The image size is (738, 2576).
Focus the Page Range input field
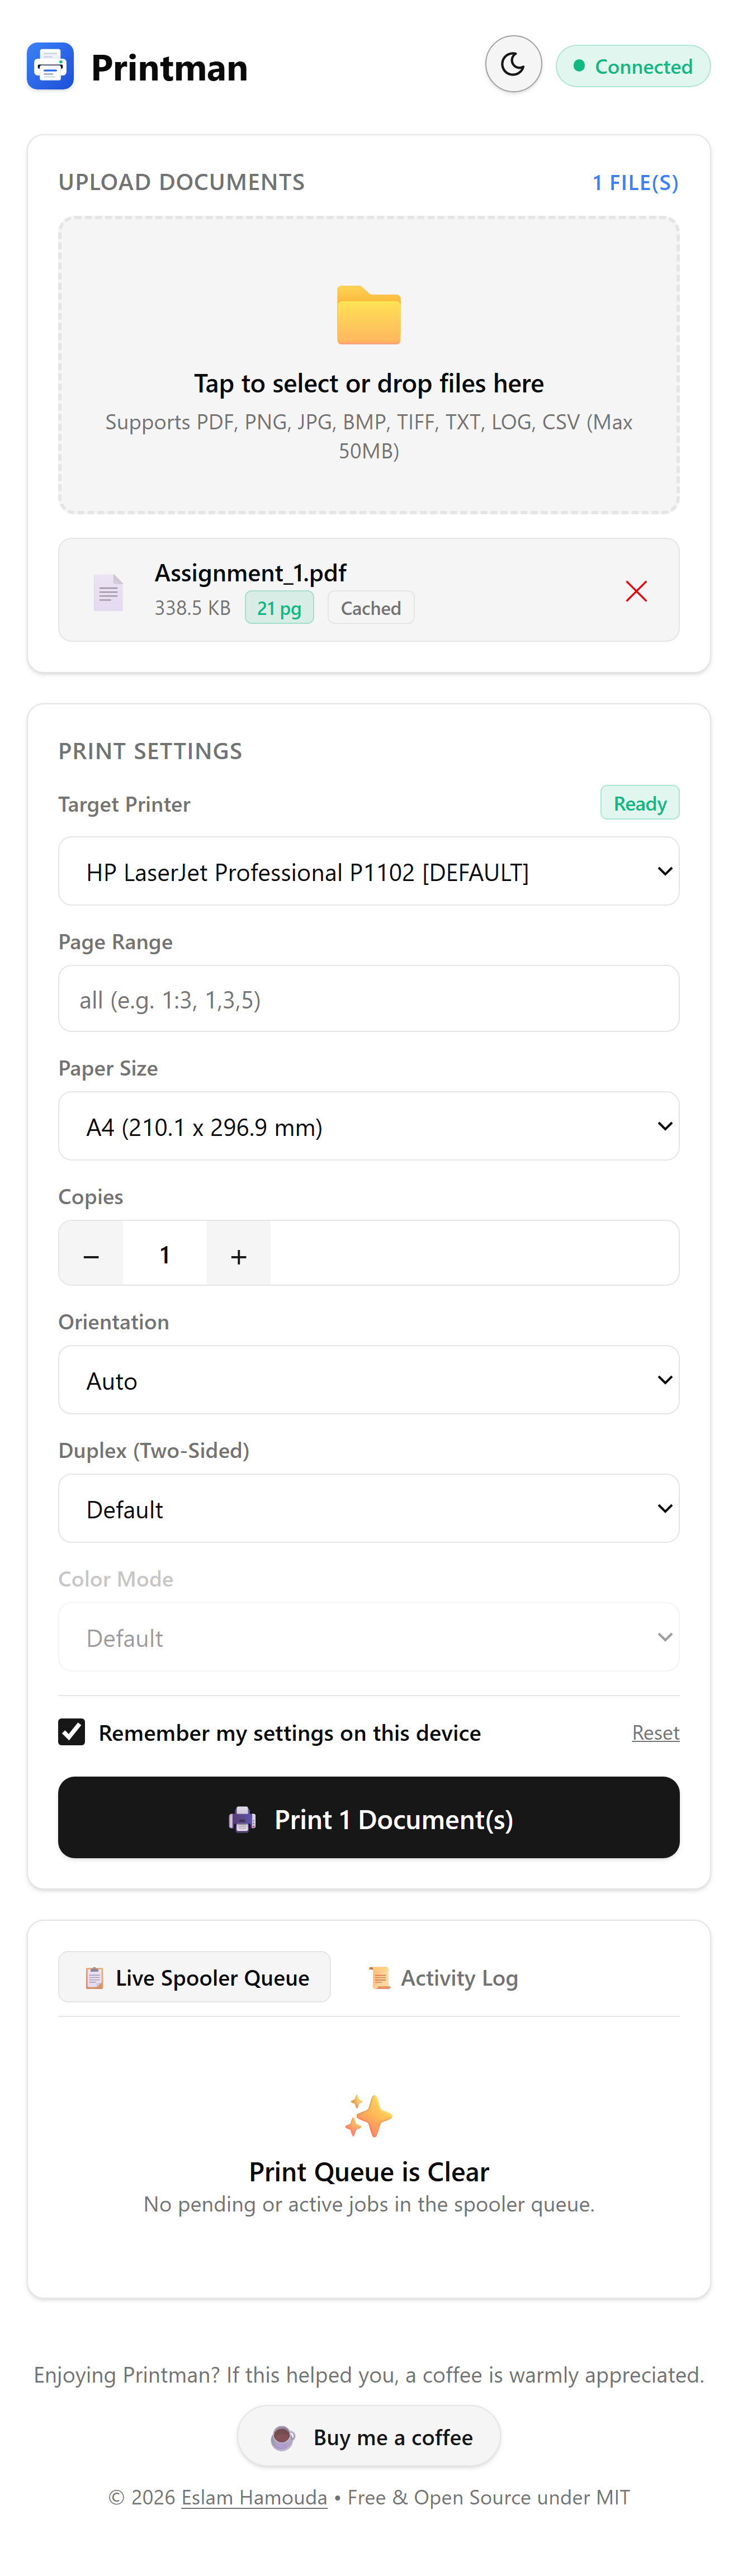(369, 999)
